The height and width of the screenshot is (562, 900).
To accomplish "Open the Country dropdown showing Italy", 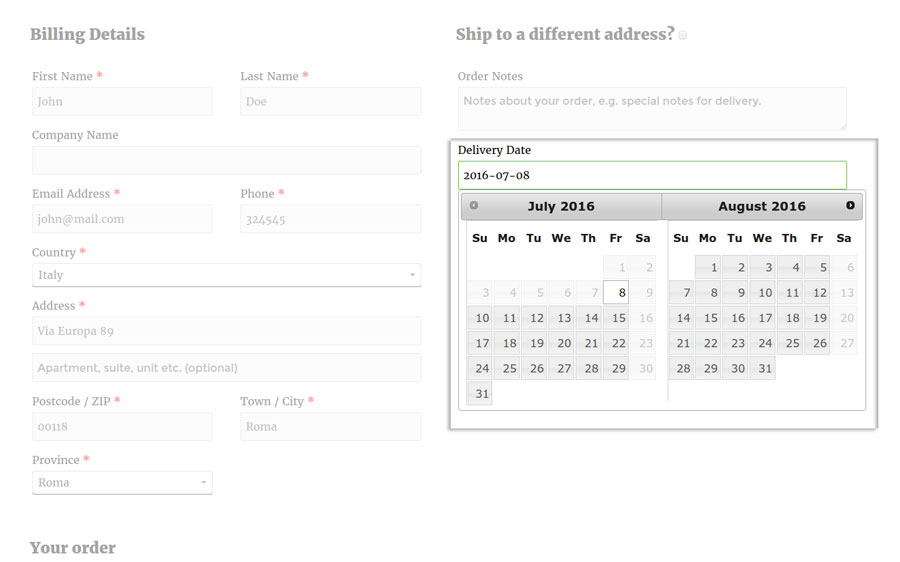I will (x=226, y=275).
